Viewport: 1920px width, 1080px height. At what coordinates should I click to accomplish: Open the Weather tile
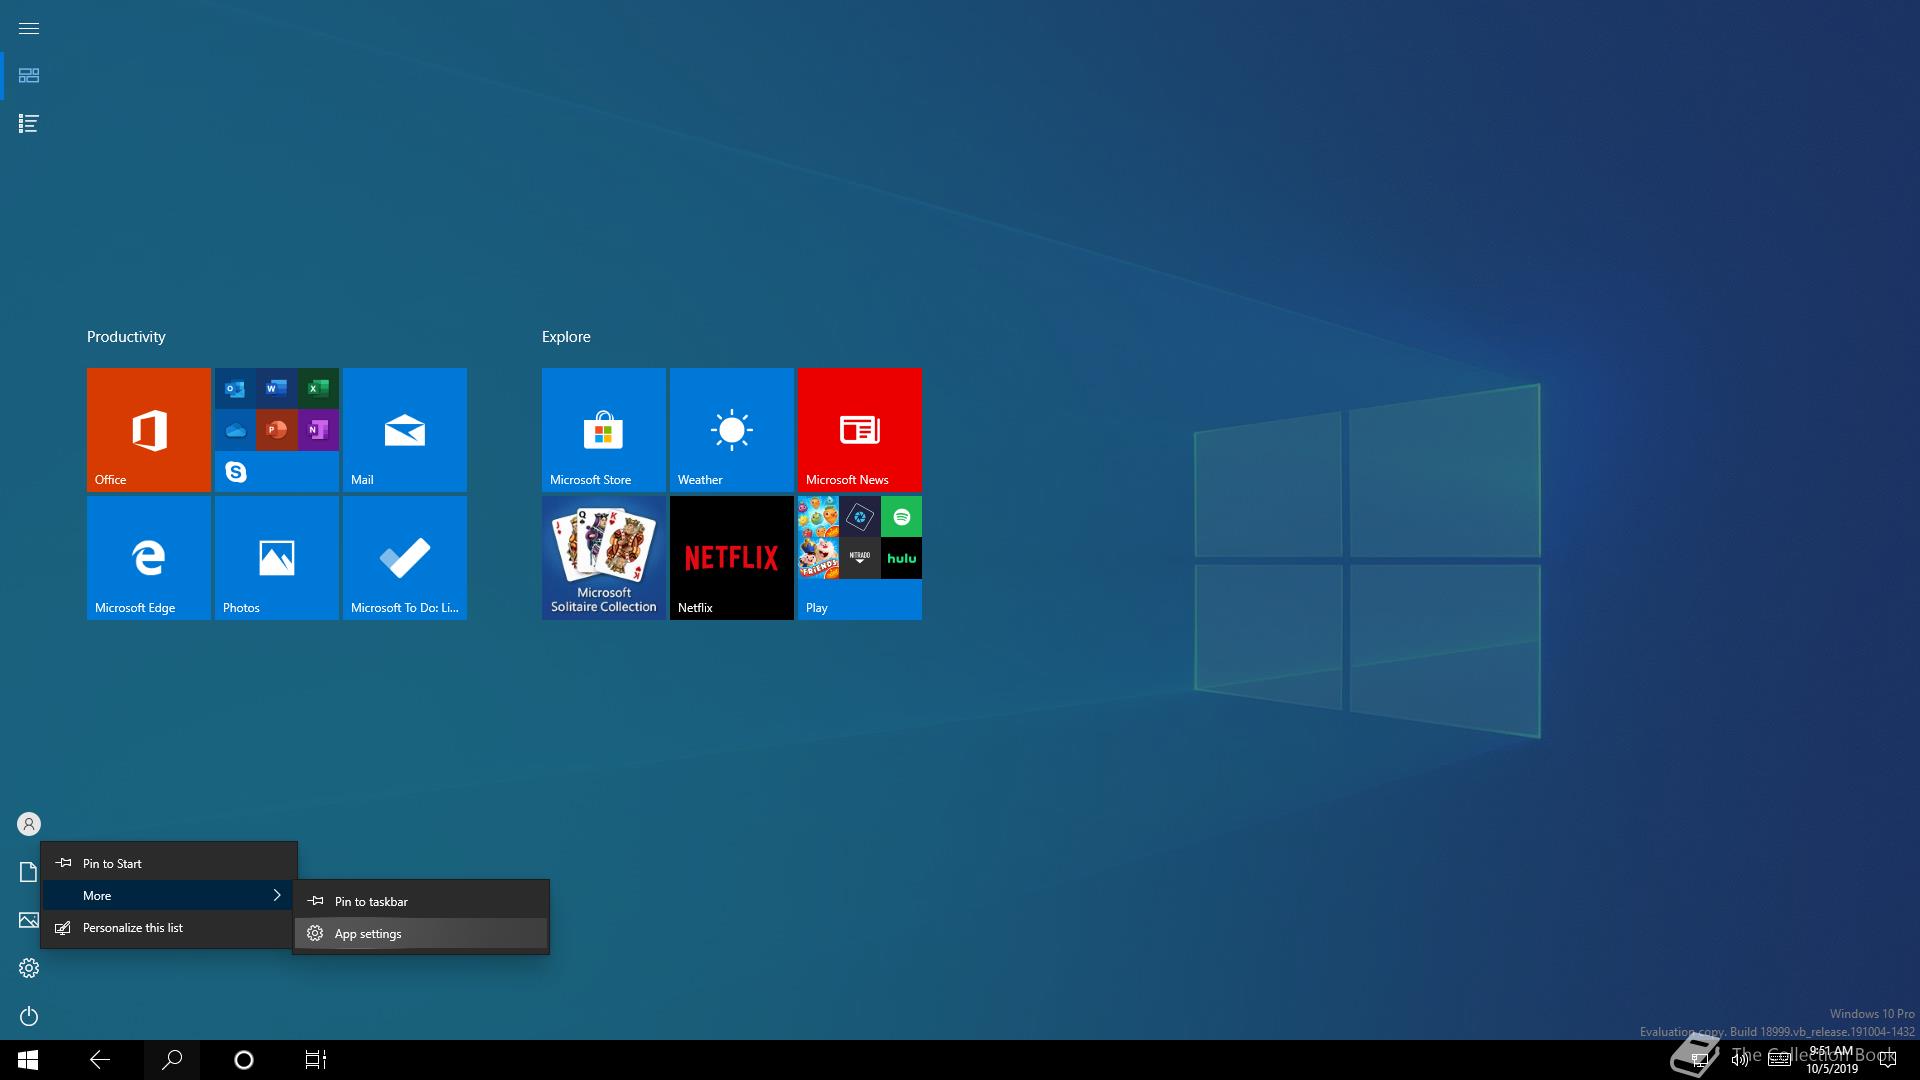click(732, 430)
